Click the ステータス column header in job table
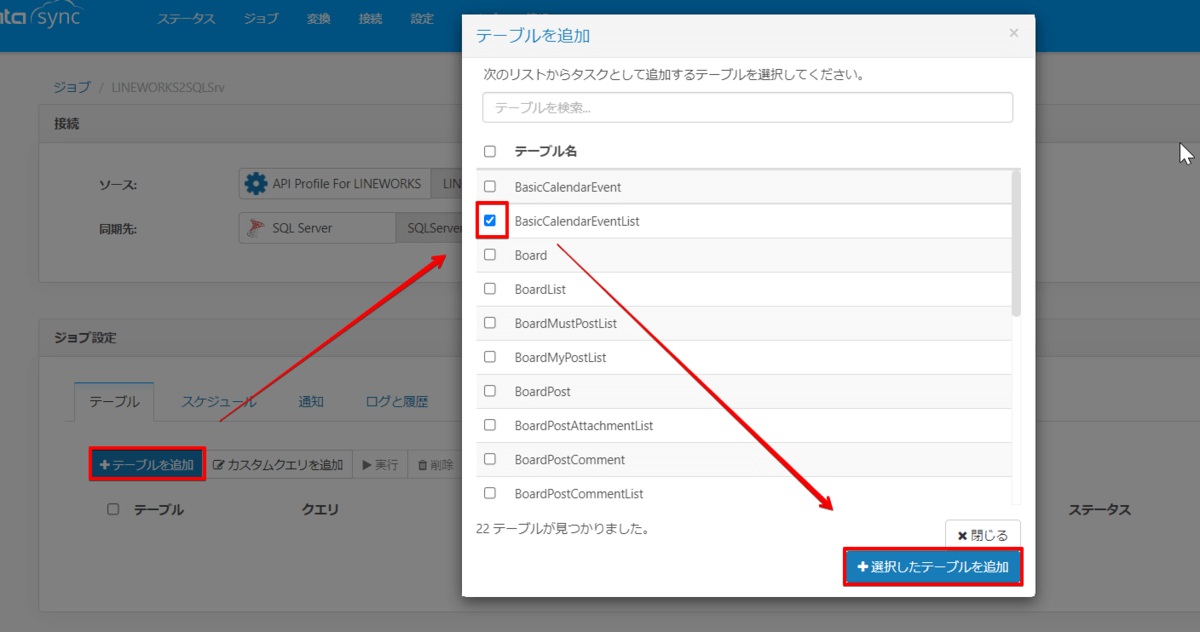 tap(1099, 509)
